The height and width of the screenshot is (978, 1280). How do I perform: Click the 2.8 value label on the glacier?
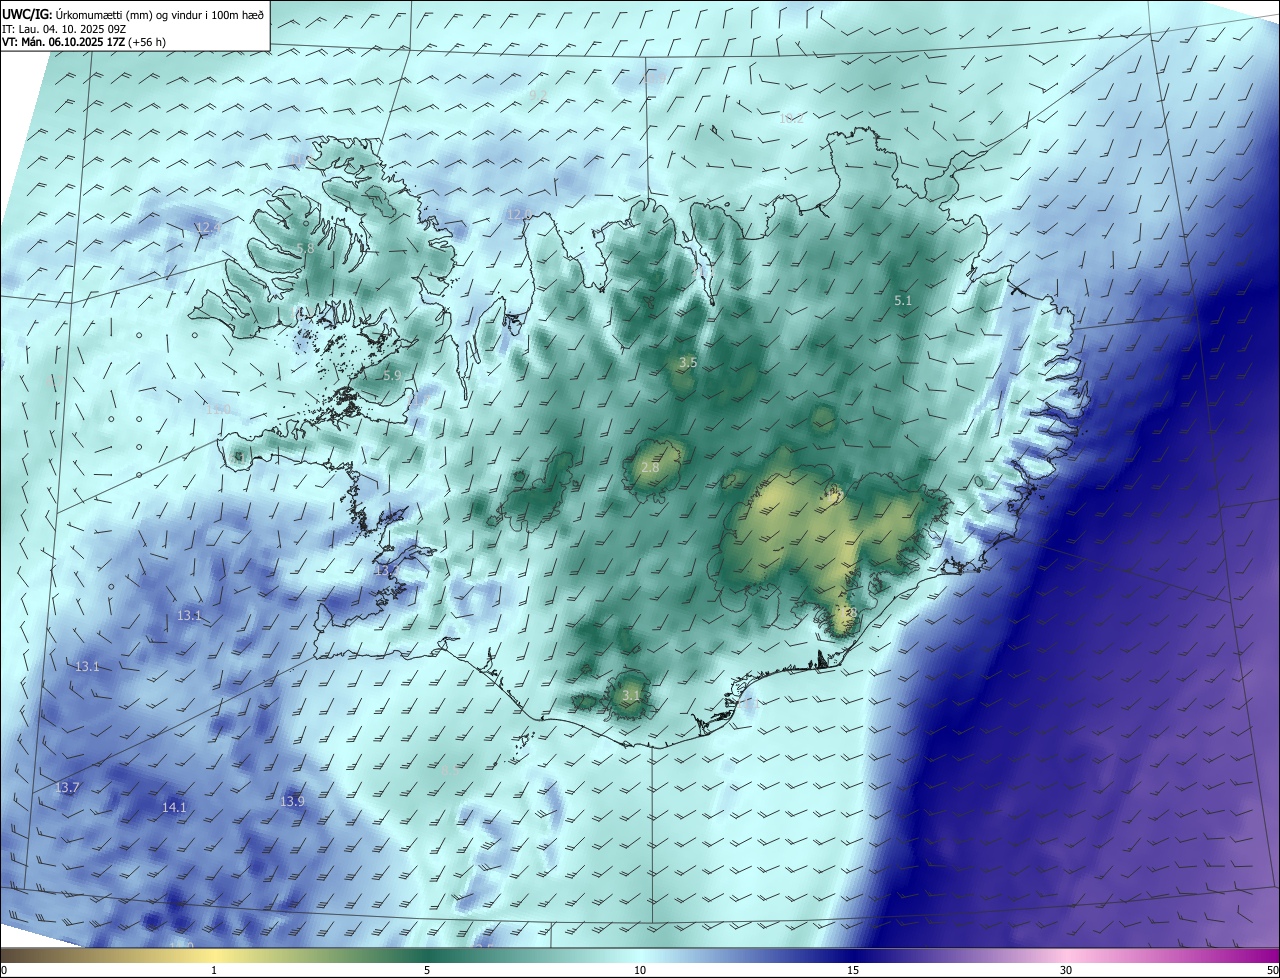pyautogui.click(x=650, y=468)
